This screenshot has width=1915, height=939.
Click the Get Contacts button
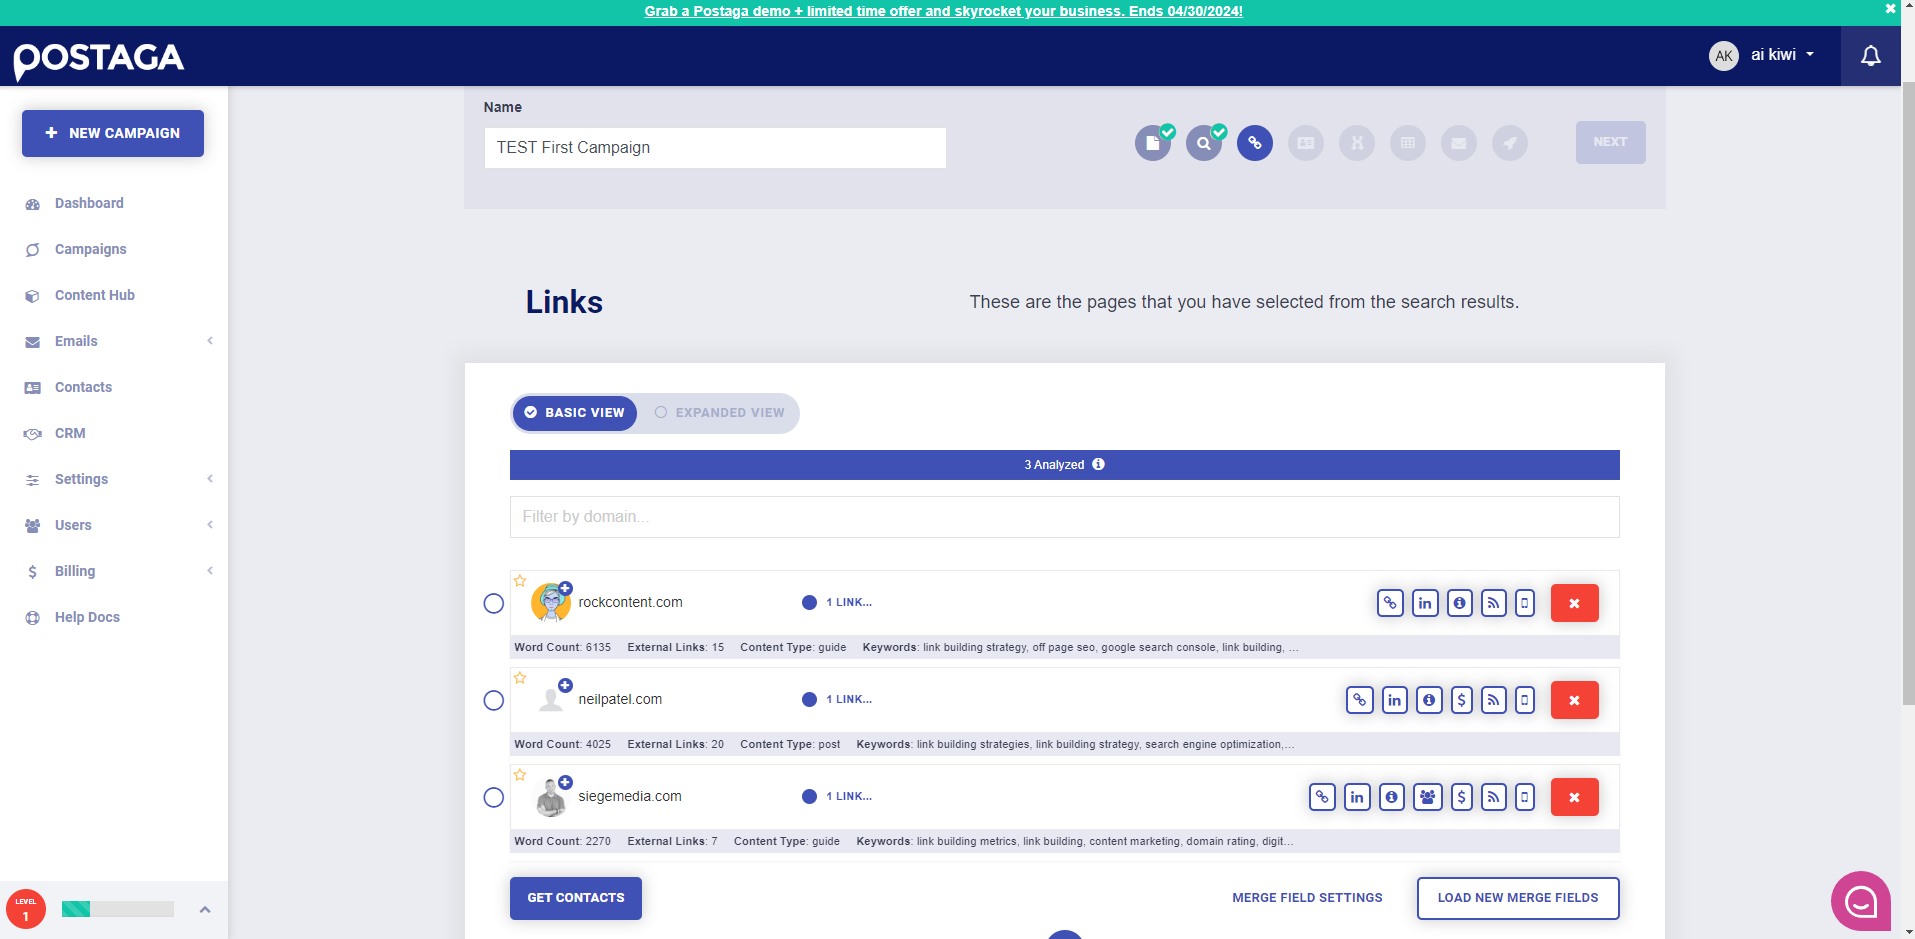pos(576,898)
